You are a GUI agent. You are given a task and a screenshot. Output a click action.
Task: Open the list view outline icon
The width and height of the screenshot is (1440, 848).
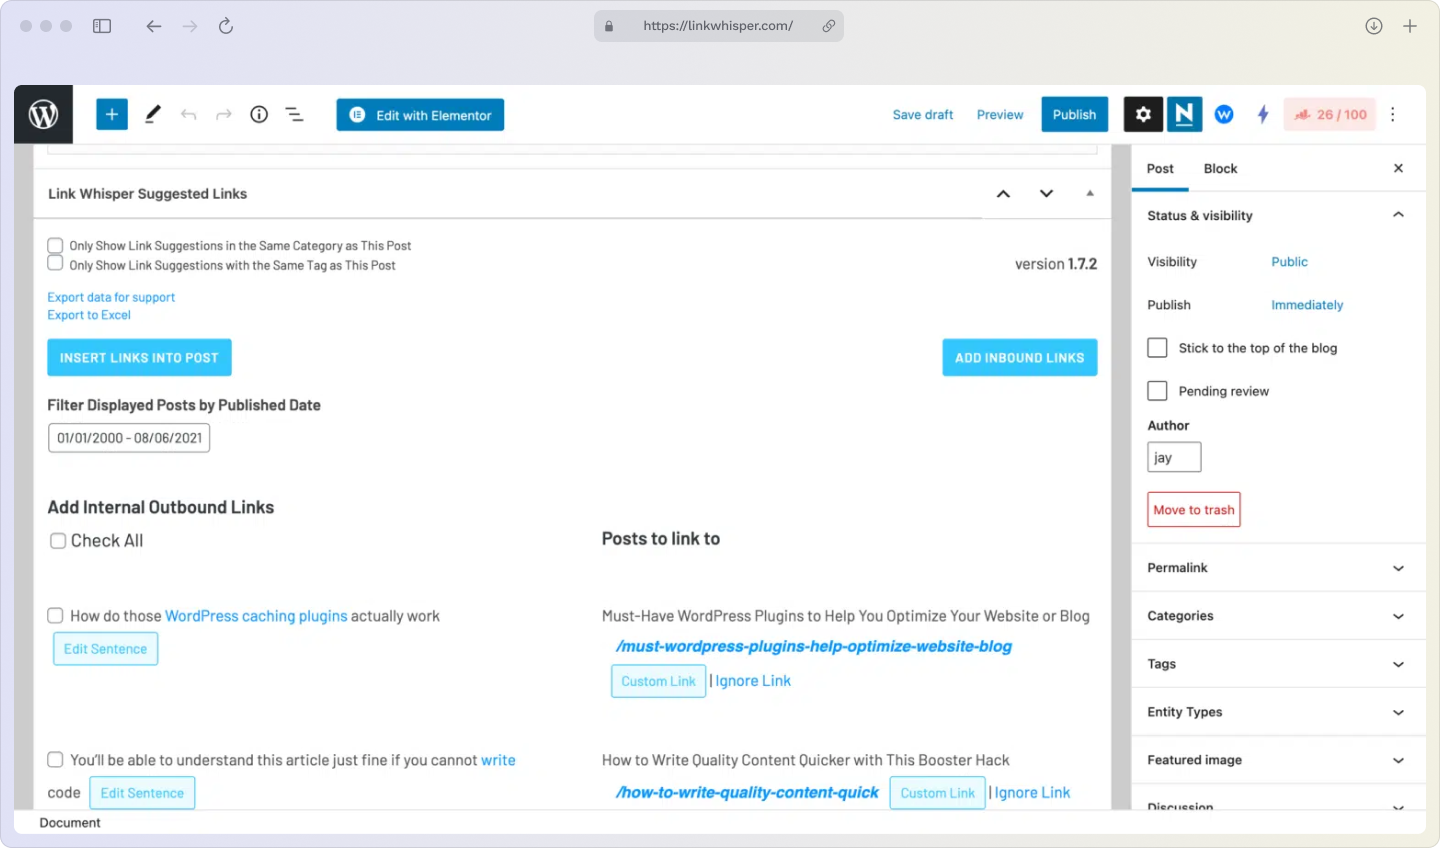click(294, 115)
